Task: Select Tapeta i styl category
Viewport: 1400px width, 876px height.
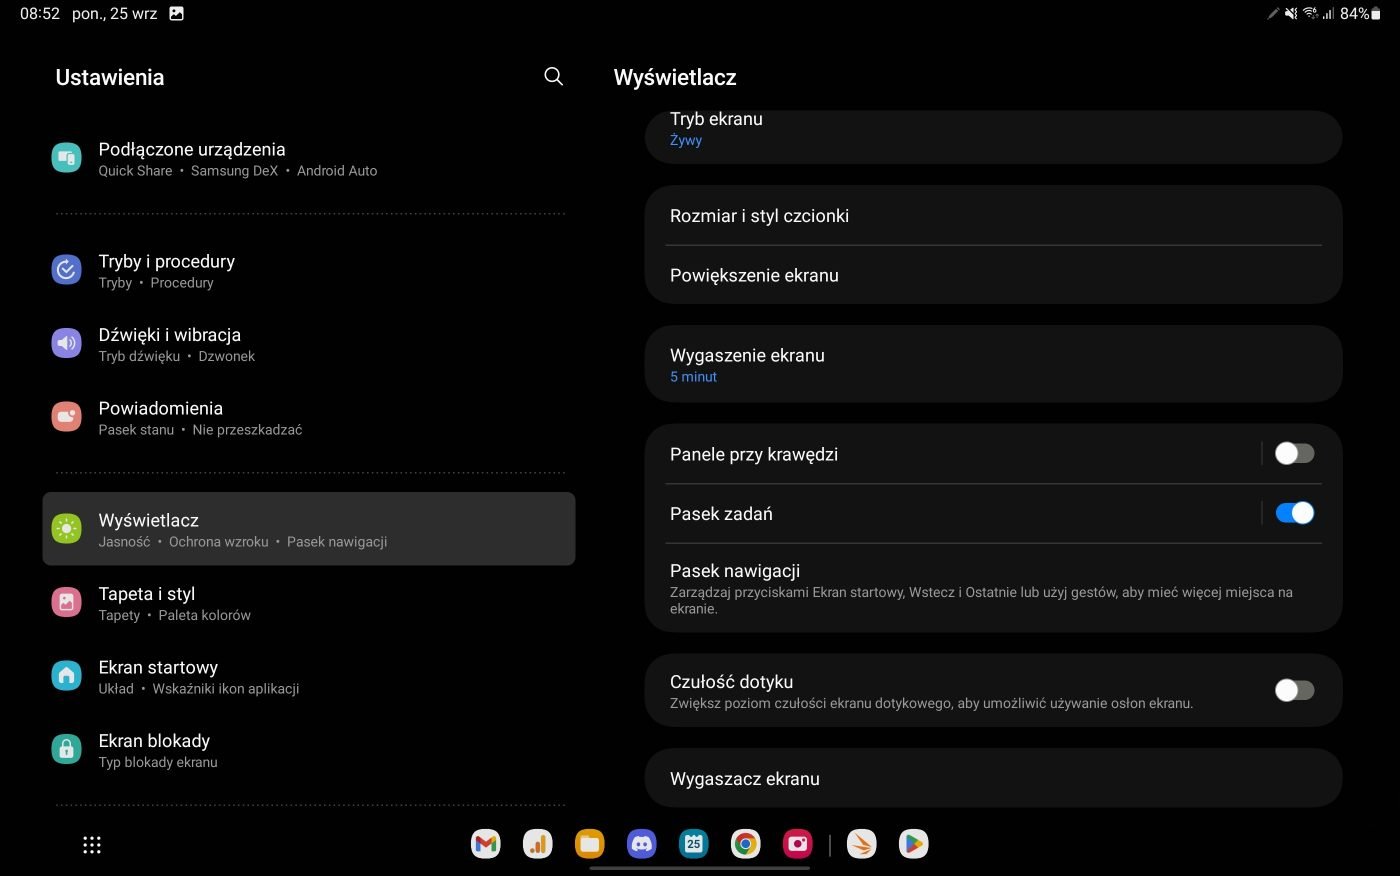Action: (x=309, y=603)
